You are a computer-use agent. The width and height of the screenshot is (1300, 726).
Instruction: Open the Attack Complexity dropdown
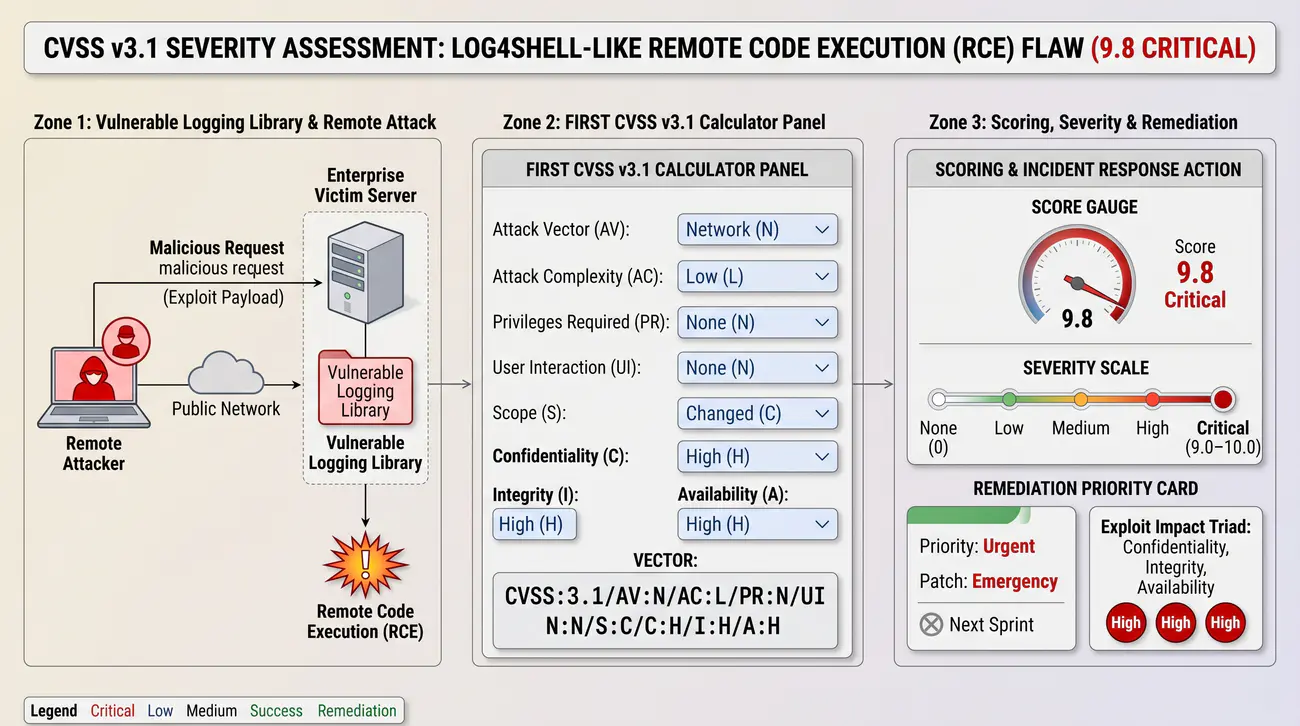[x=757, y=276]
